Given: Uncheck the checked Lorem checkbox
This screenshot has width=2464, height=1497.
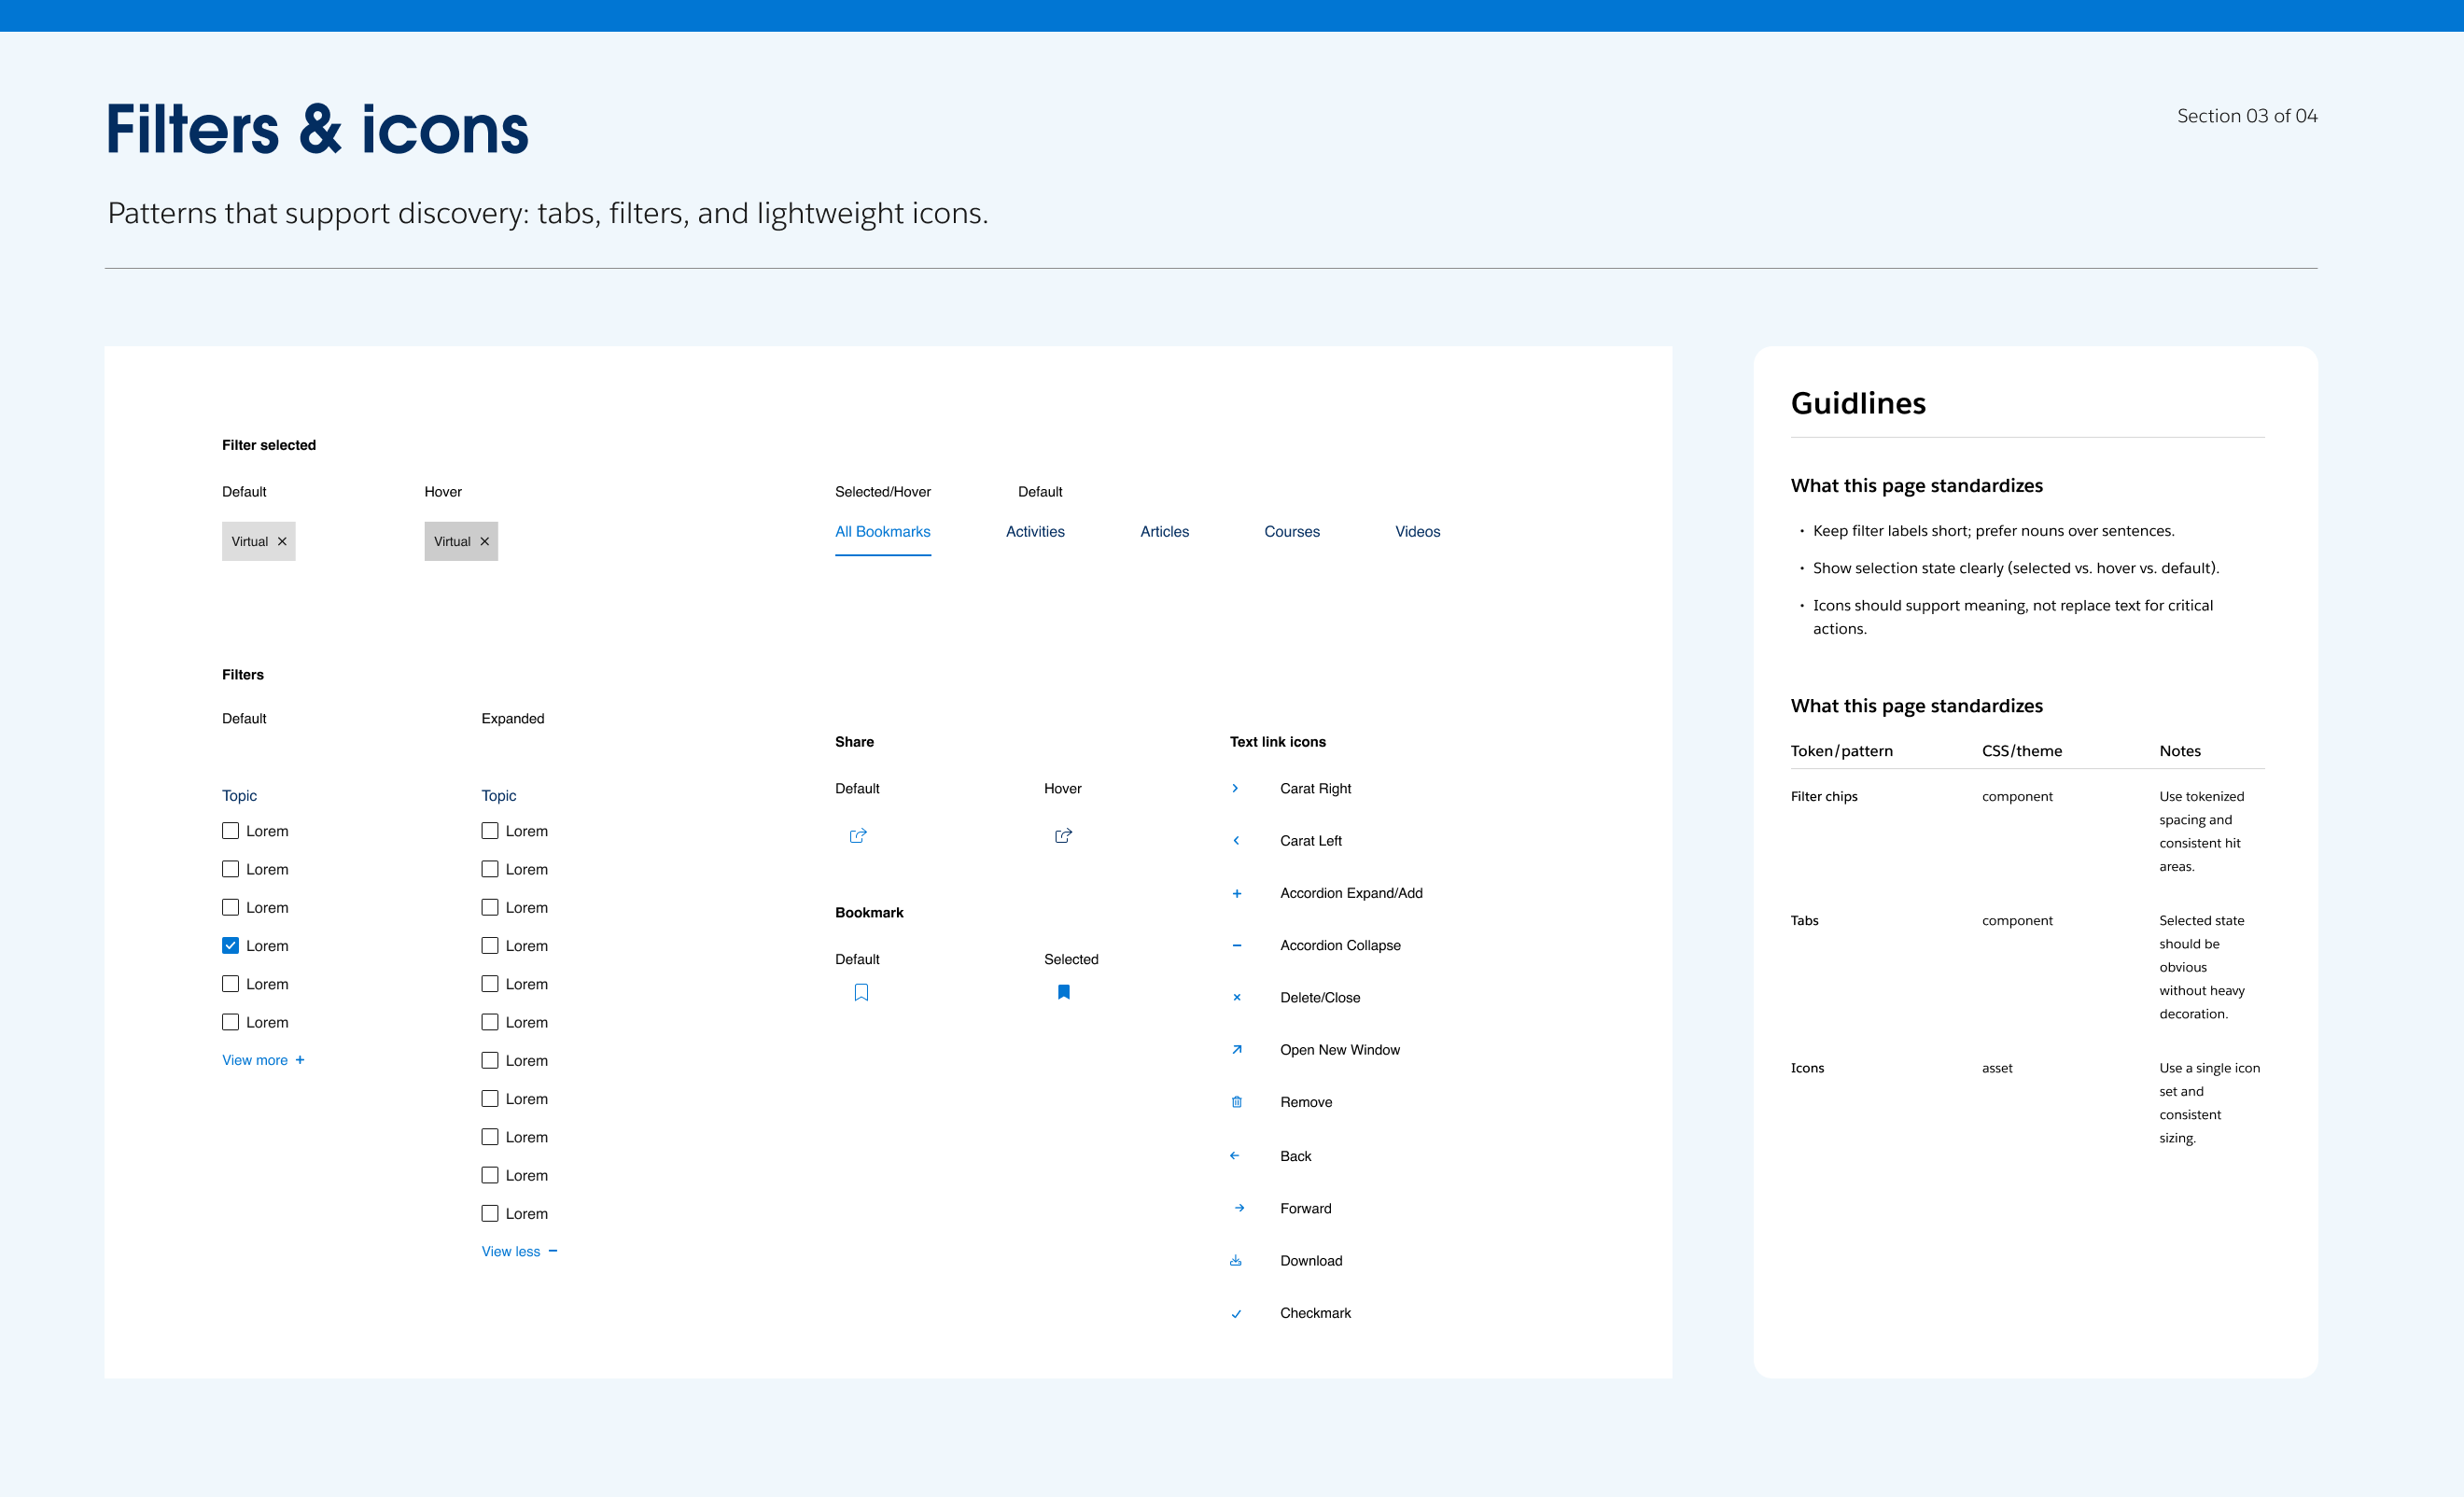Looking at the screenshot, I should click(230, 945).
